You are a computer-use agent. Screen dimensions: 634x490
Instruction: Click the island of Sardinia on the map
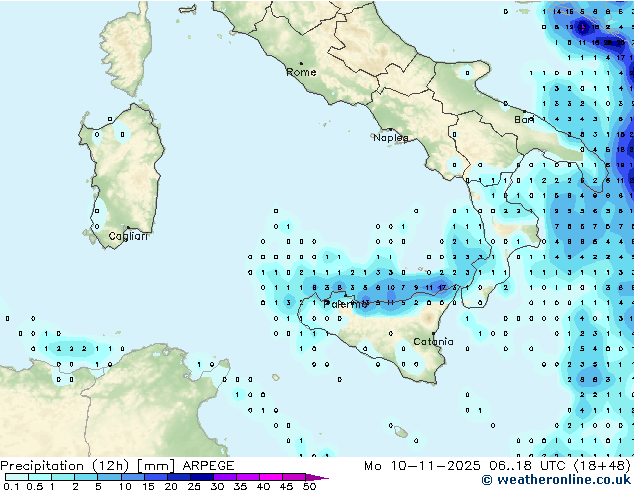coord(123,174)
